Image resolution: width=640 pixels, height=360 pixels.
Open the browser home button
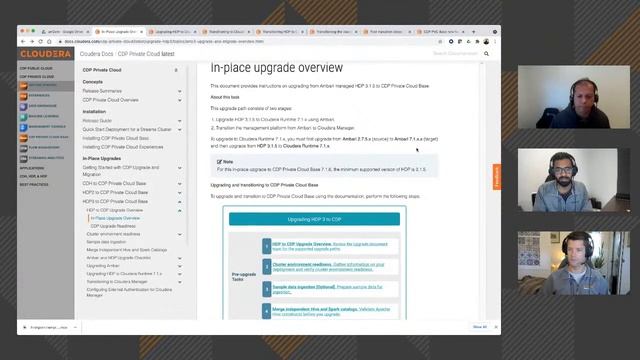[49, 42]
